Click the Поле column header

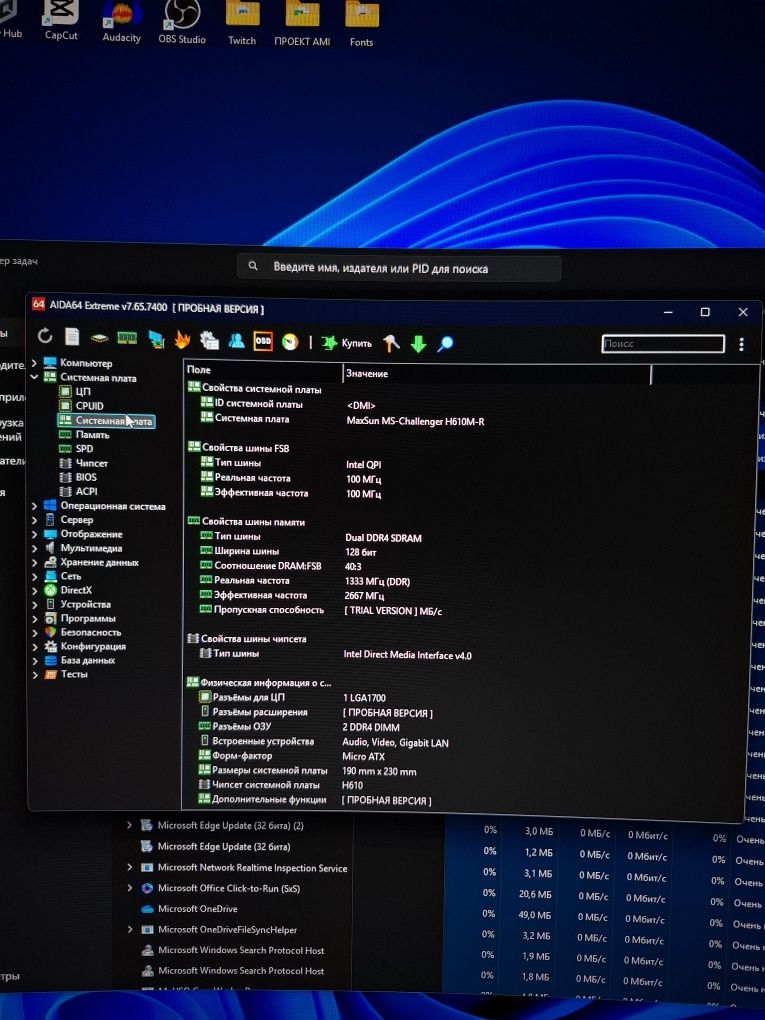click(263, 370)
